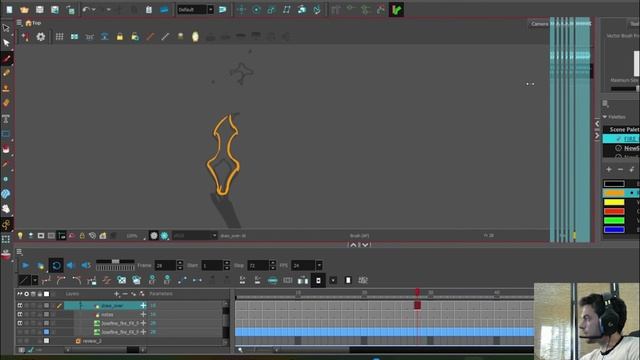Viewport: 640px width, 360px height.
Task: Increase the Frame number stepper
Action: click(180, 263)
